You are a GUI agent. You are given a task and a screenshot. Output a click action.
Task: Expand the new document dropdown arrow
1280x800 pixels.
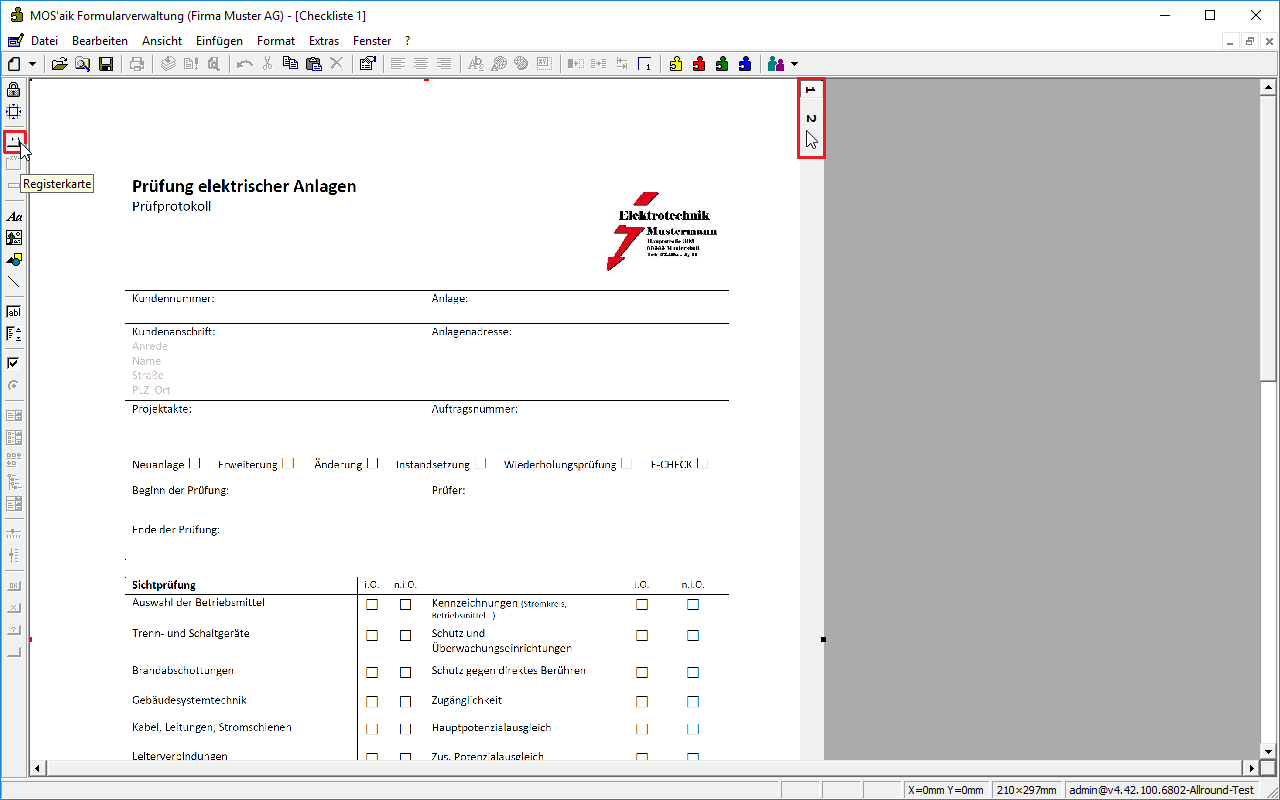point(33,64)
